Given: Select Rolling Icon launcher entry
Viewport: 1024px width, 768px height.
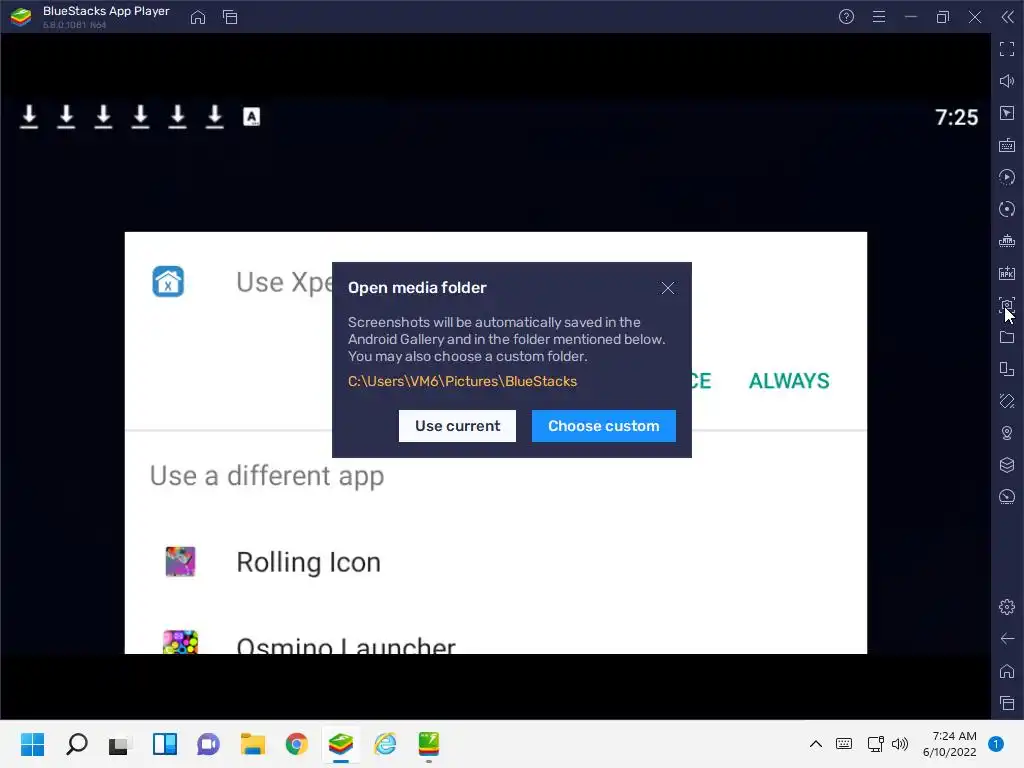Looking at the screenshot, I should 496,562.
